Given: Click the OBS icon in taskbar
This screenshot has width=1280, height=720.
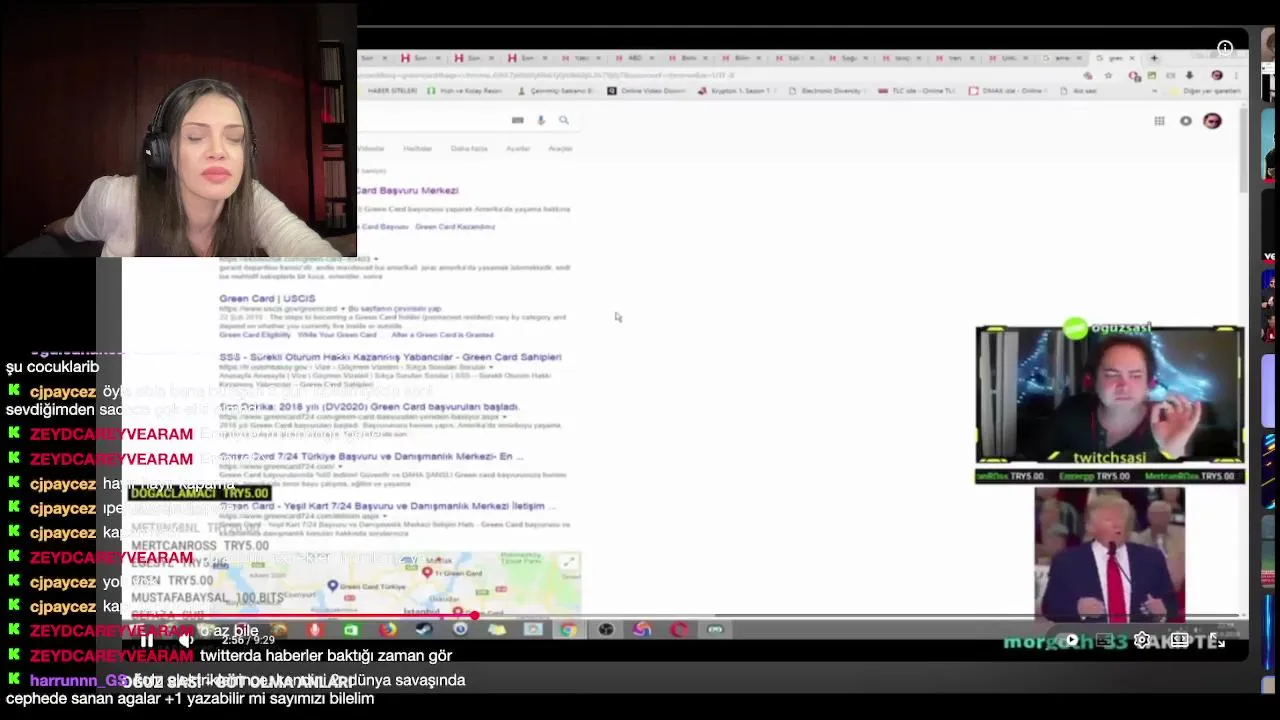Looking at the screenshot, I should (606, 629).
